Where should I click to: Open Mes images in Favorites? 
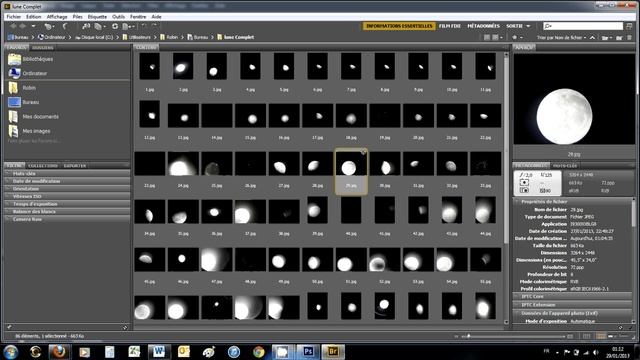pos(36,131)
